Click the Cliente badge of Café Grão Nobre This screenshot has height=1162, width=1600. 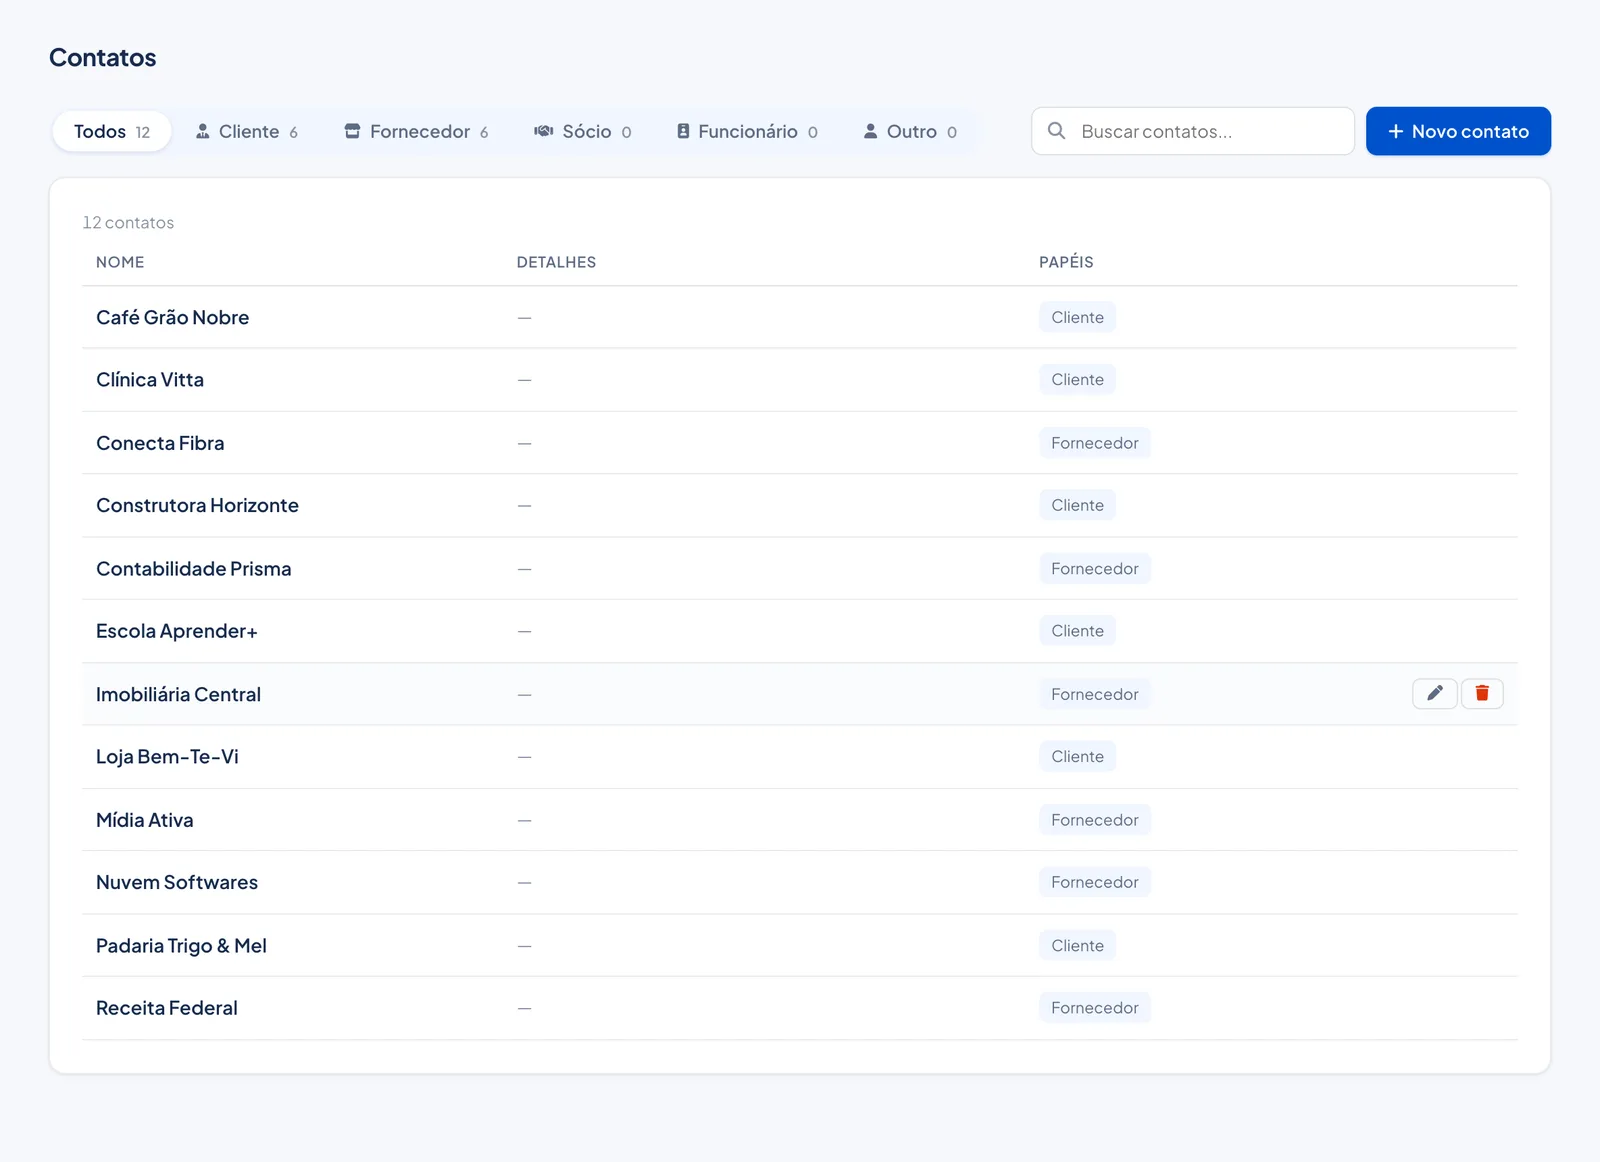point(1077,317)
